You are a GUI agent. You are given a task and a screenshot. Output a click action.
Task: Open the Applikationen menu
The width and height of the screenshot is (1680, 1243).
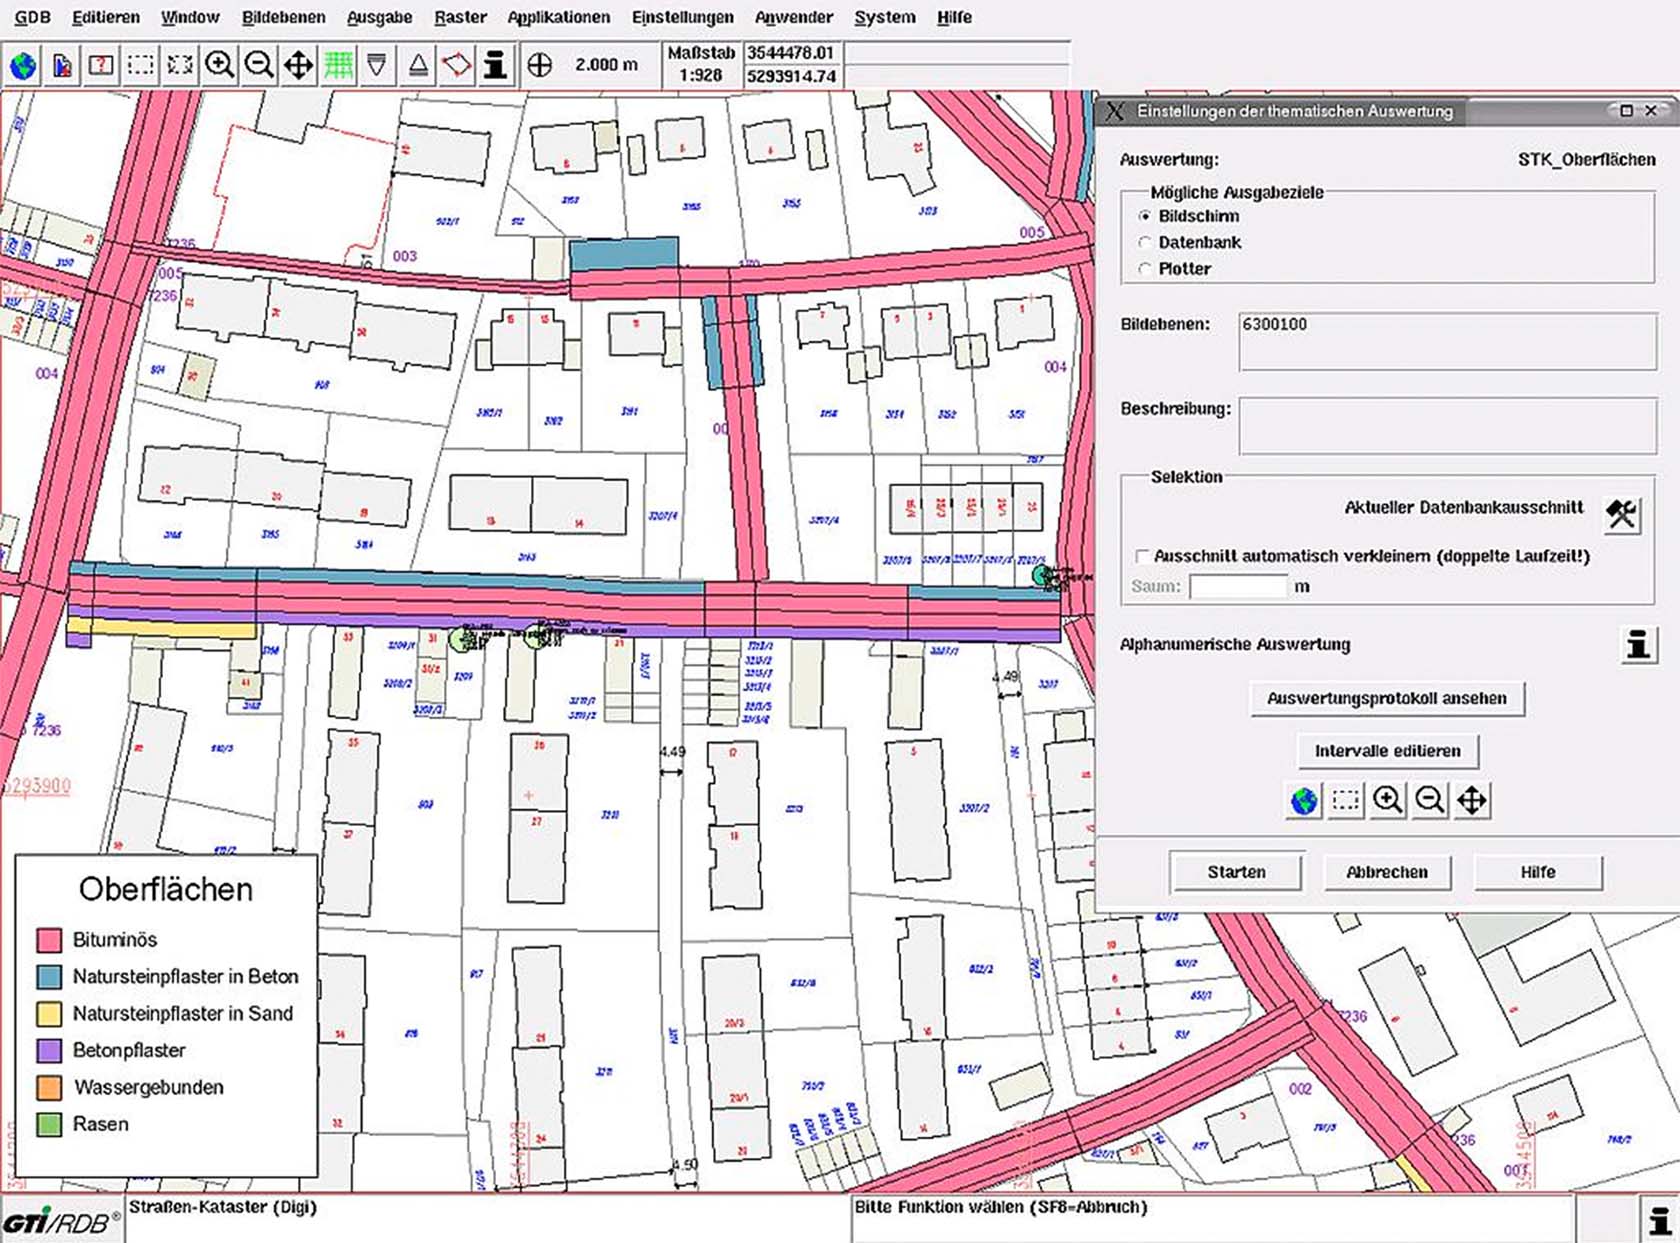pos(558,17)
